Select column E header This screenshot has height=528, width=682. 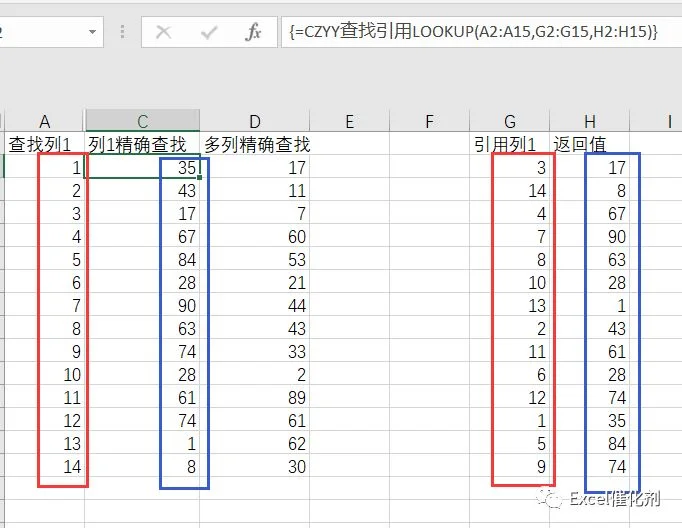tap(350, 121)
